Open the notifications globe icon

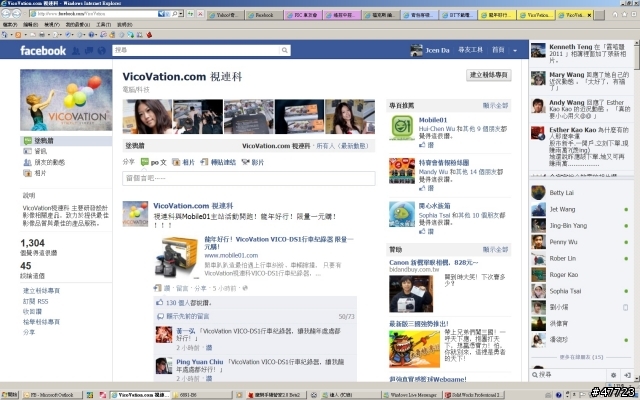(101, 51)
